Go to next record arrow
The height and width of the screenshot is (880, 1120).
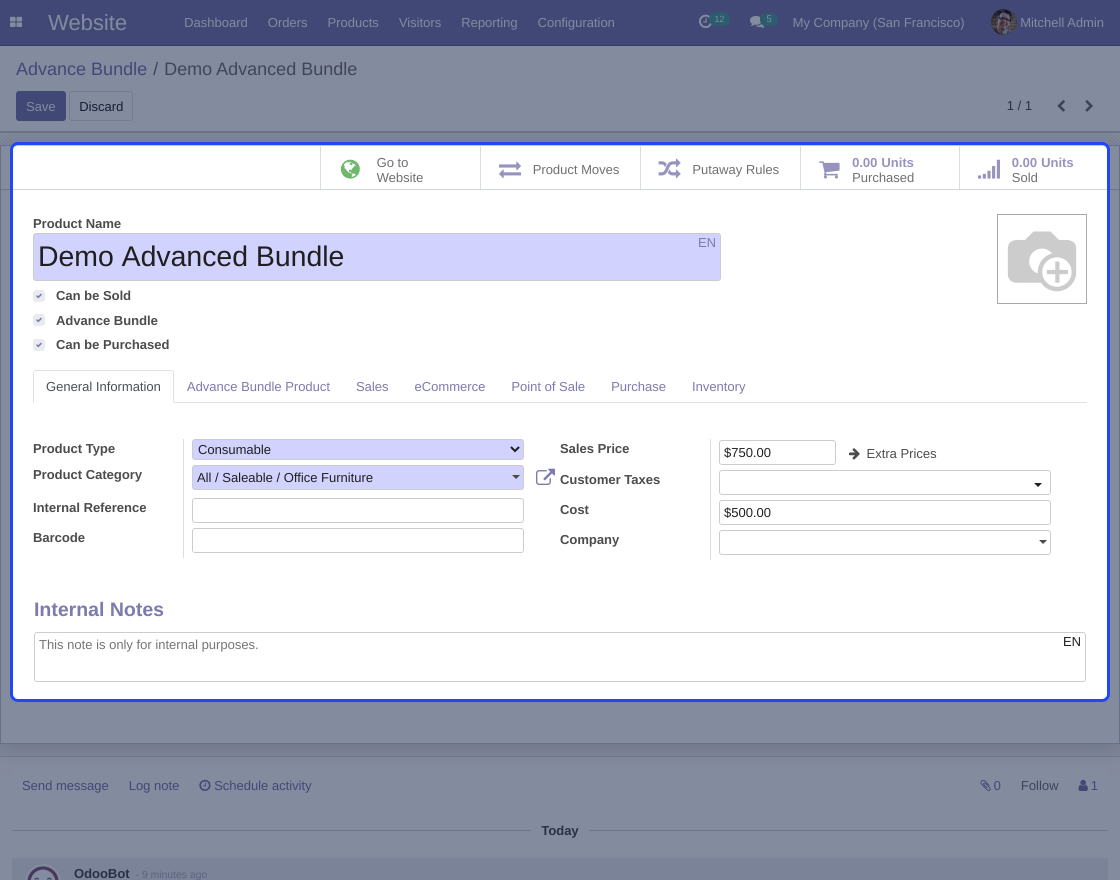pyautogui.click(x=1089, y=106)
